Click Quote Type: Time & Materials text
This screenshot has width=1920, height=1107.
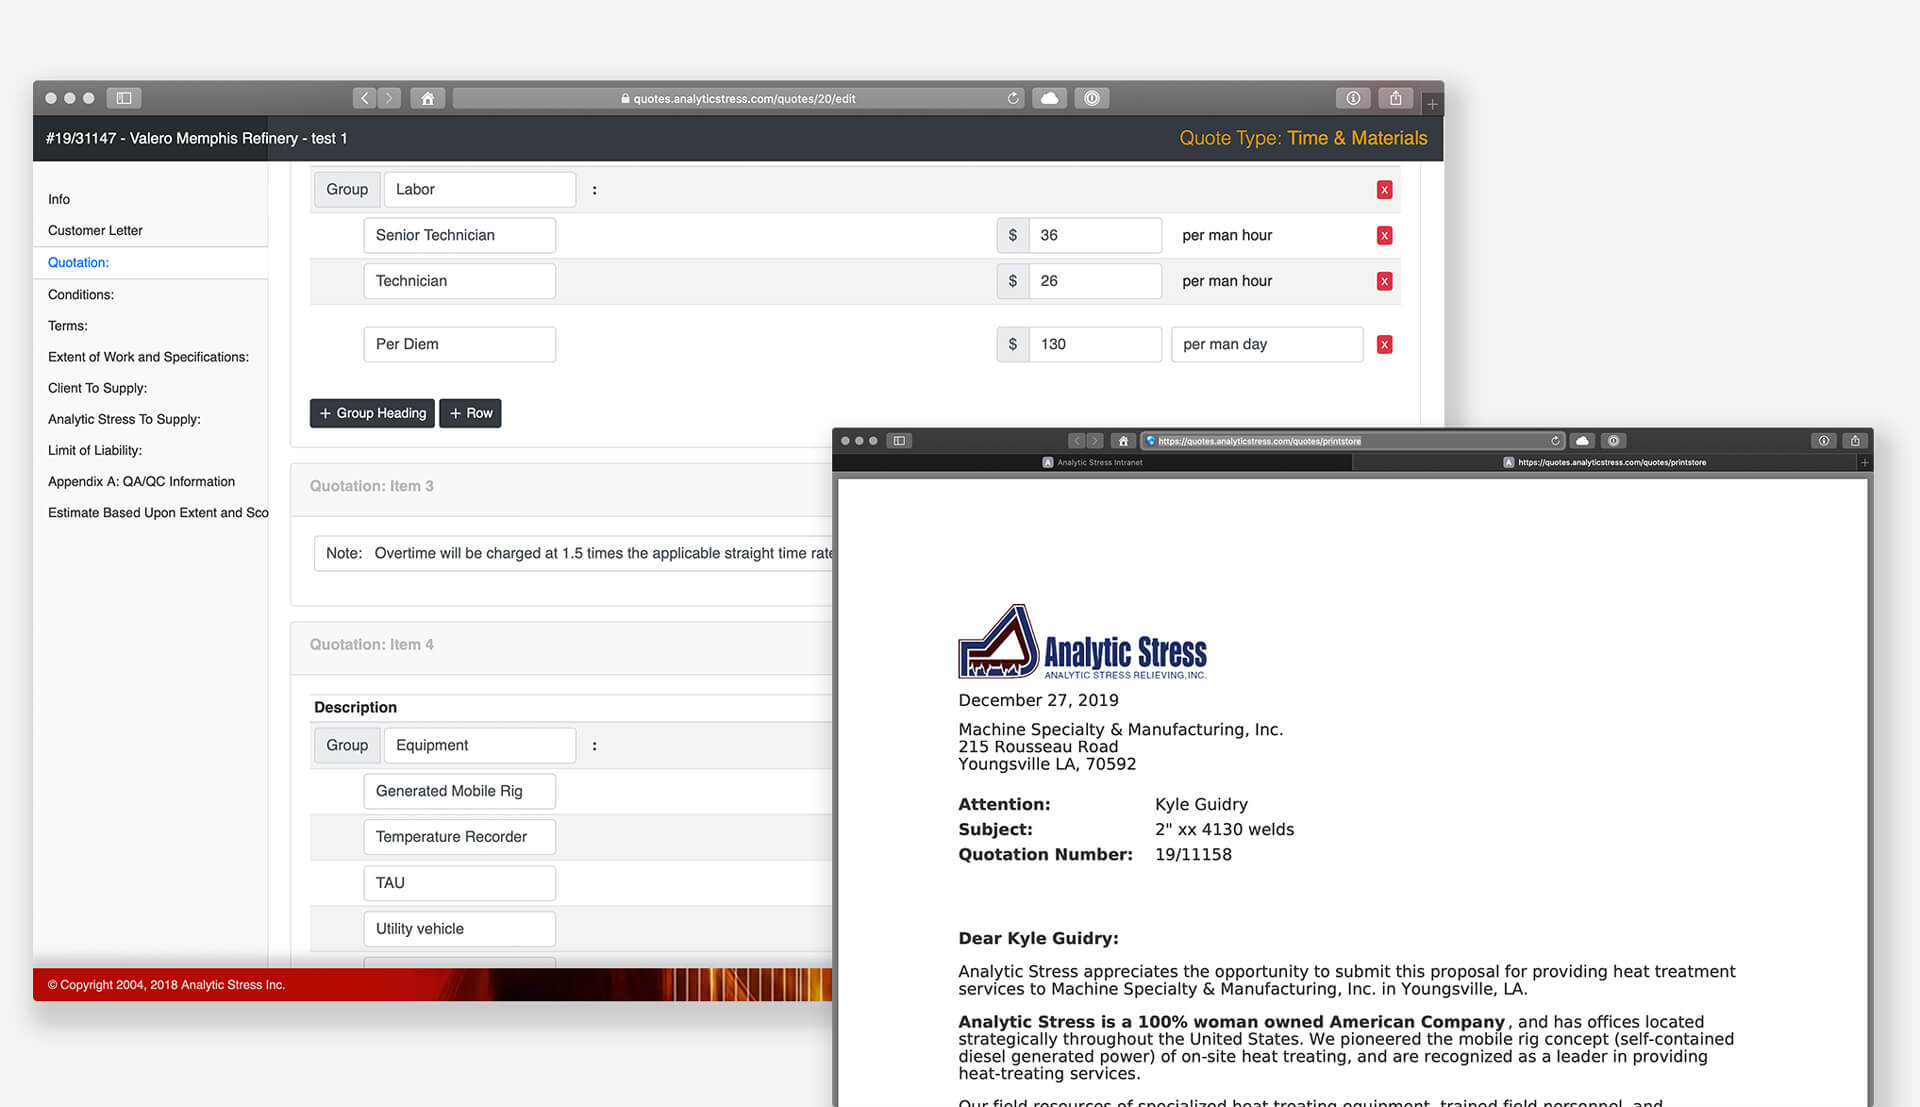(1303, 139)
